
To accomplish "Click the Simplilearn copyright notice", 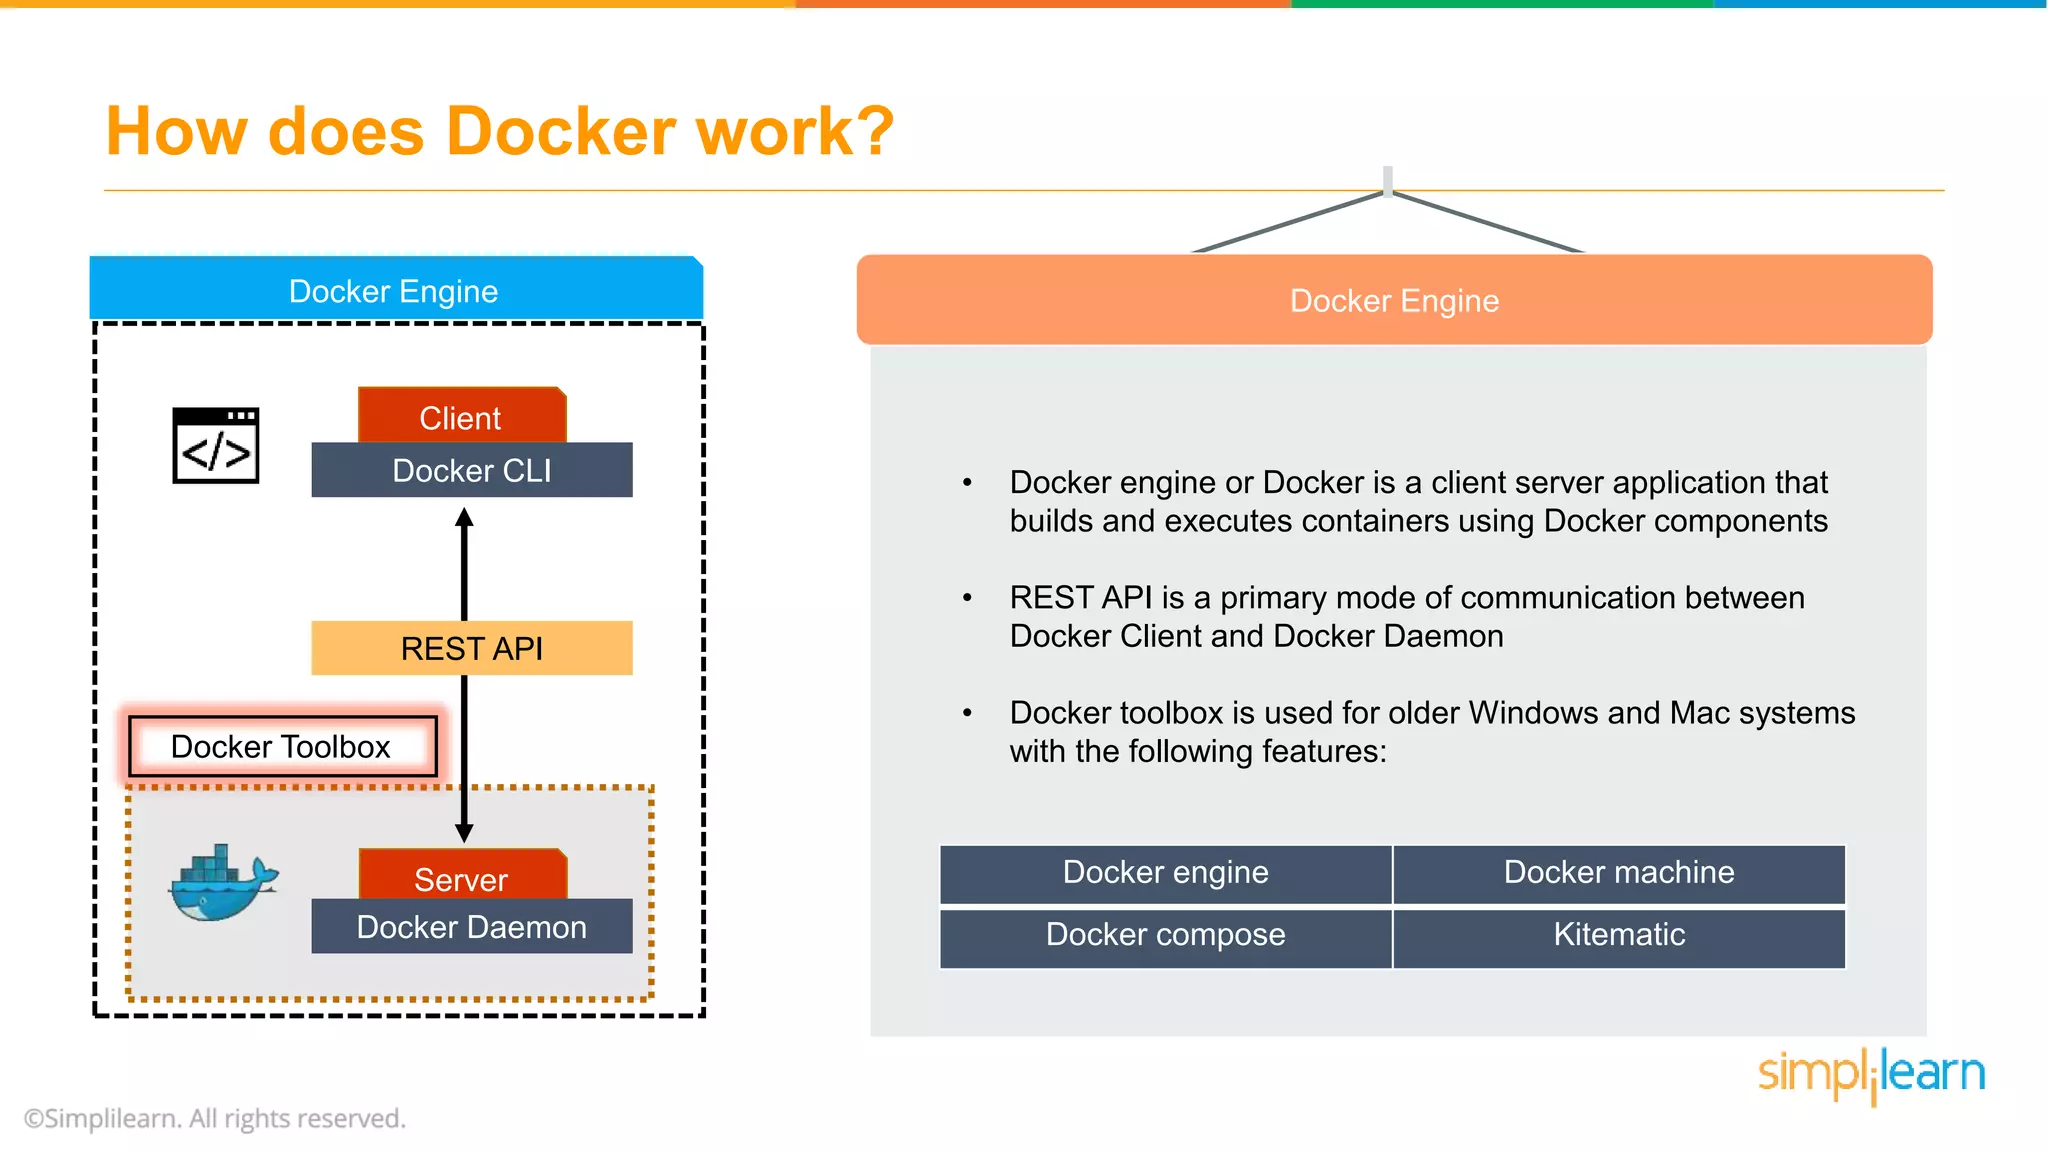I will coord(215,1118).
